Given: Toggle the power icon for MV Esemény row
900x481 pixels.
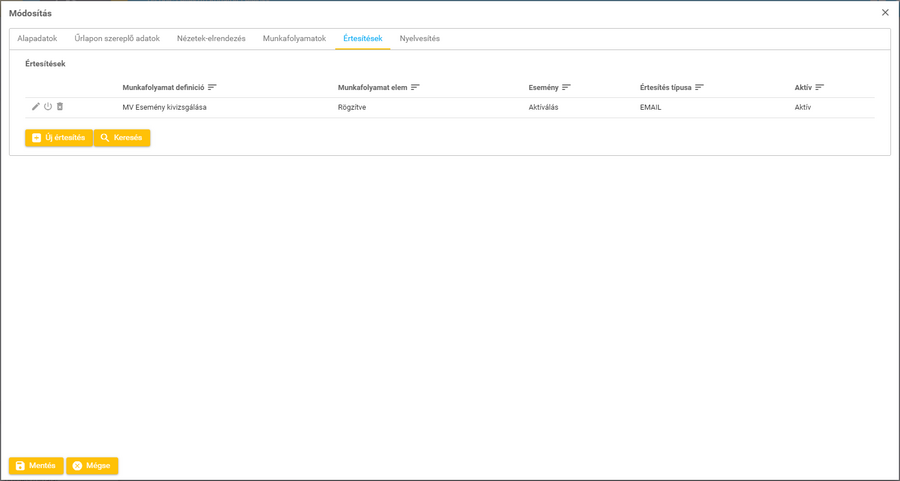Looking at the screenshot, I should tap(48, 107).
